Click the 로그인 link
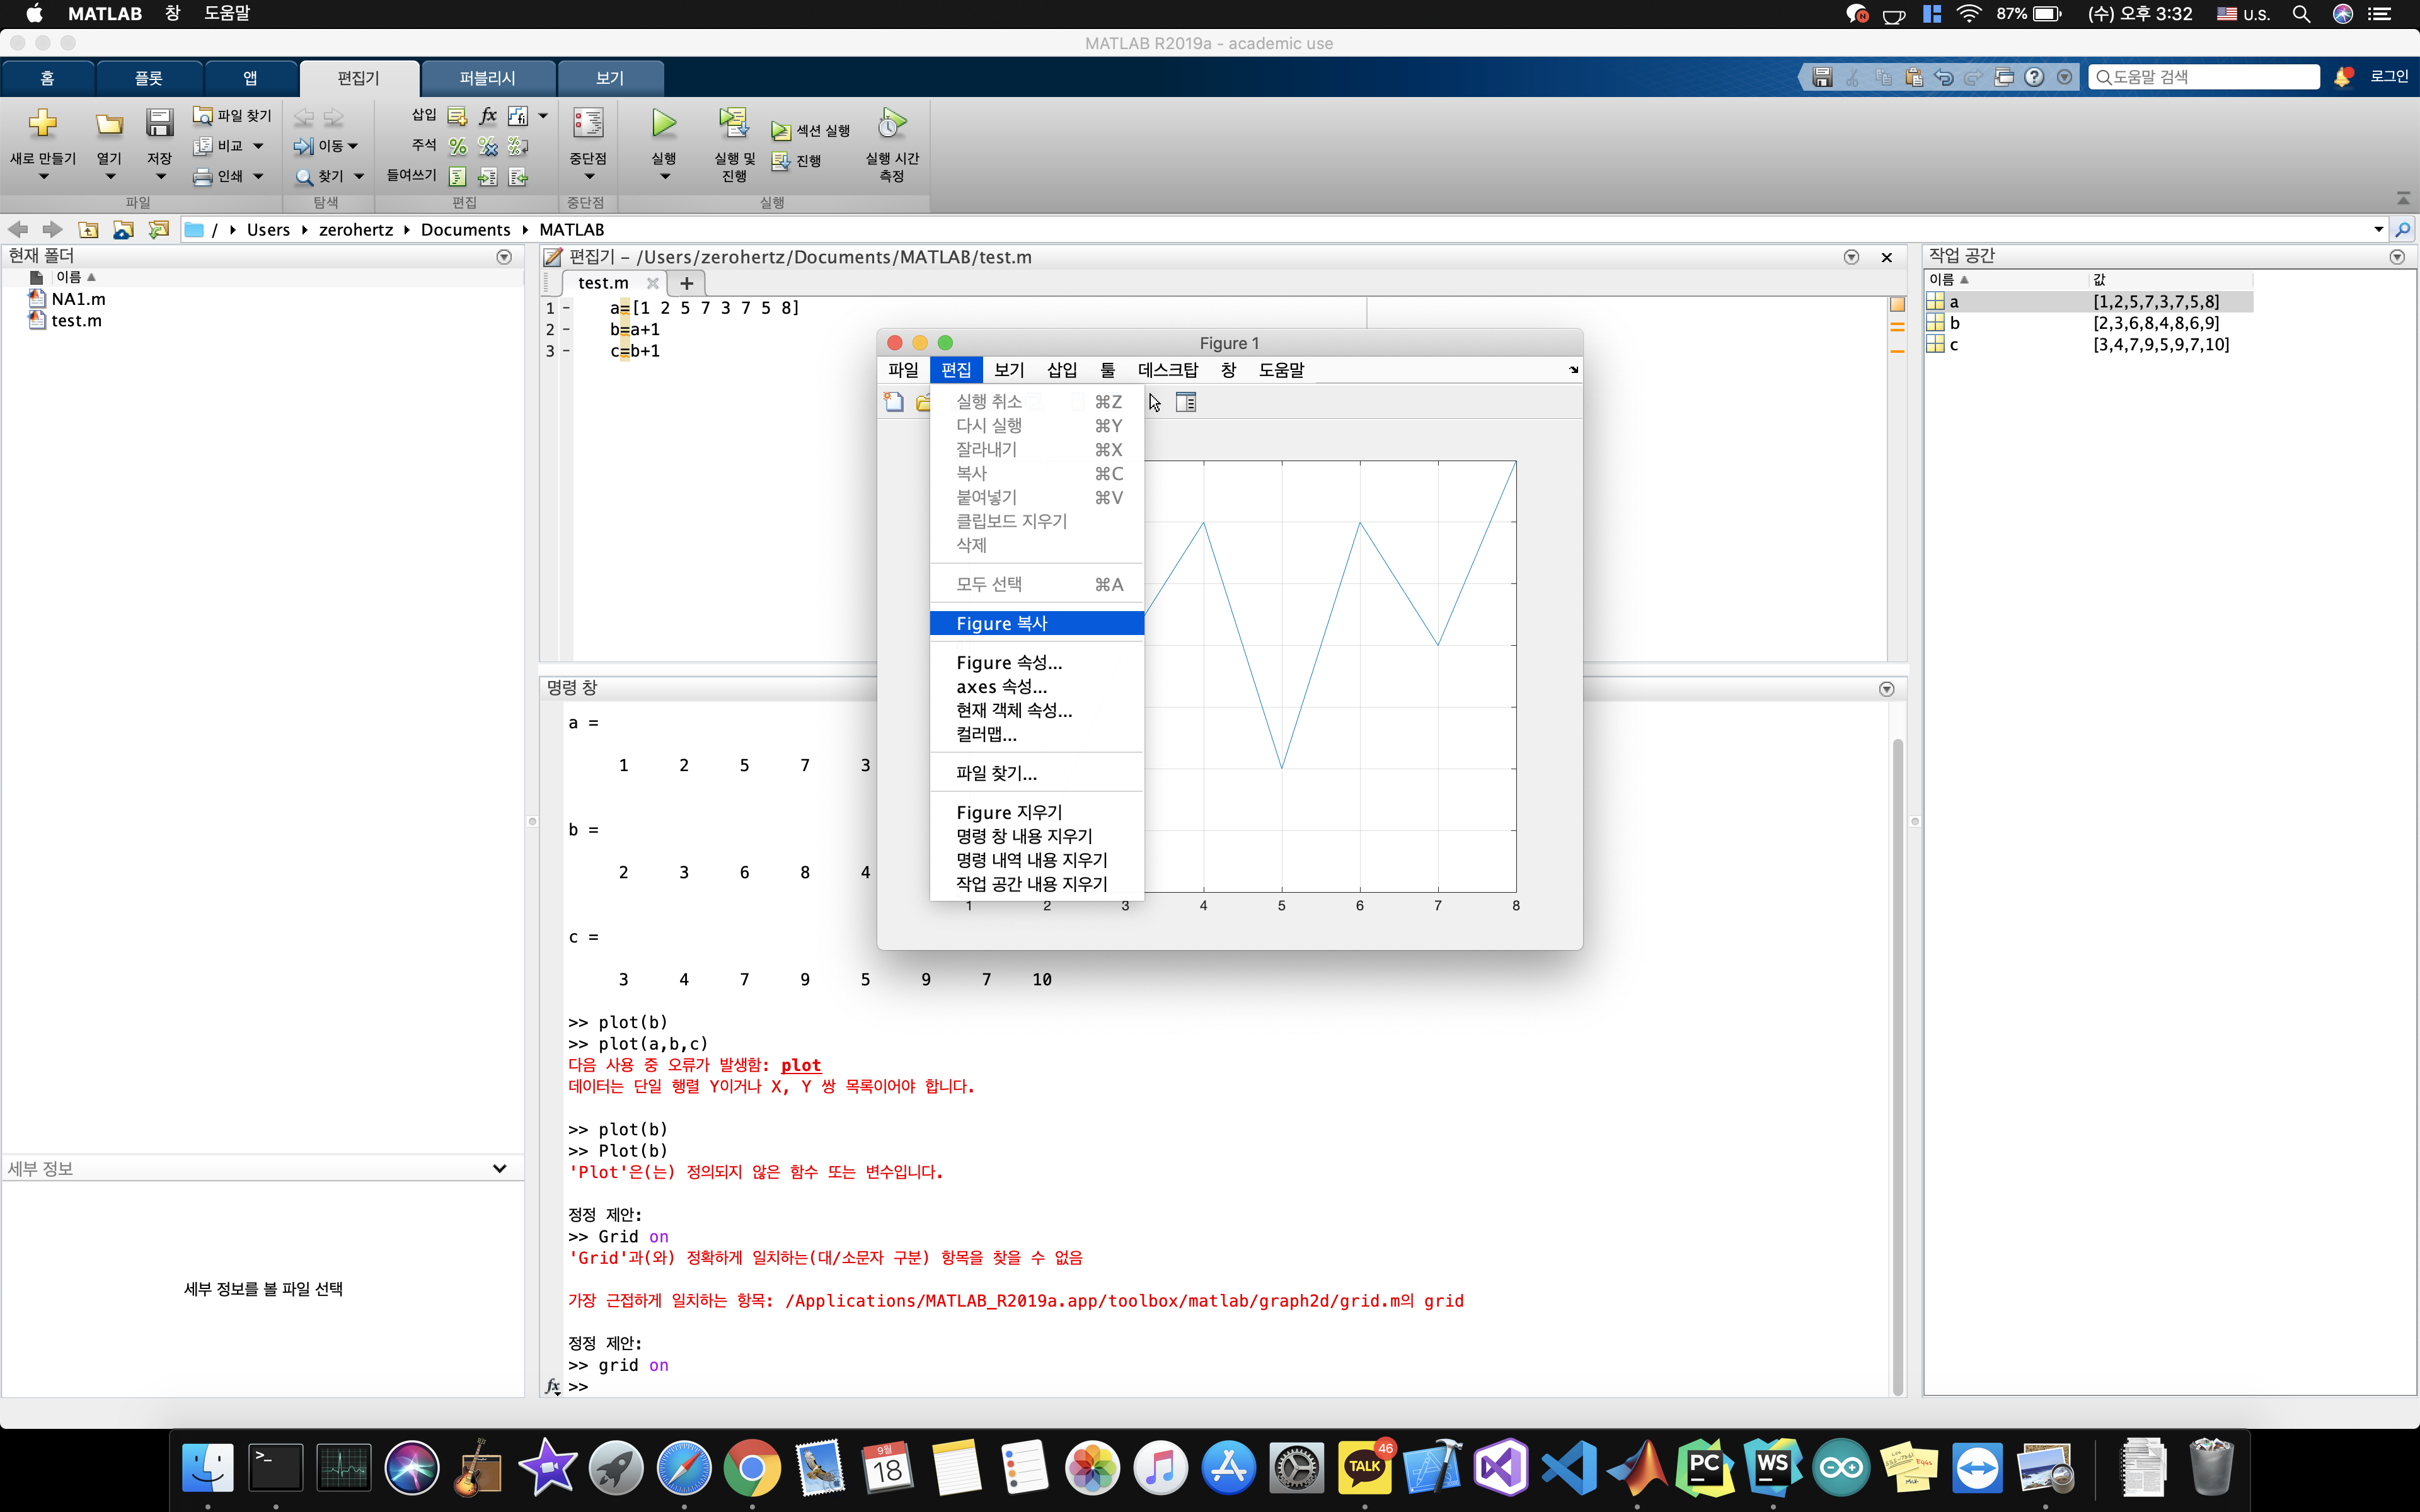Screen dimensions: 2420x1512 [x=2389, y=77]
